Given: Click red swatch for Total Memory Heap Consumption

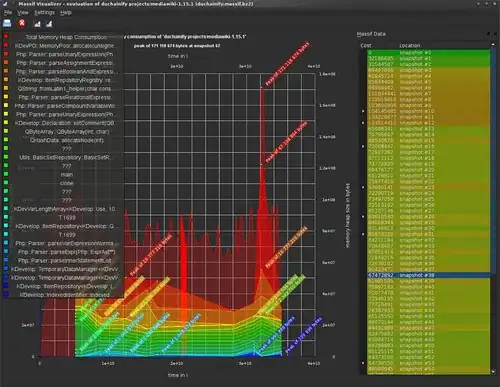Looking at the screenshot, I should click(x=6, y=37).
